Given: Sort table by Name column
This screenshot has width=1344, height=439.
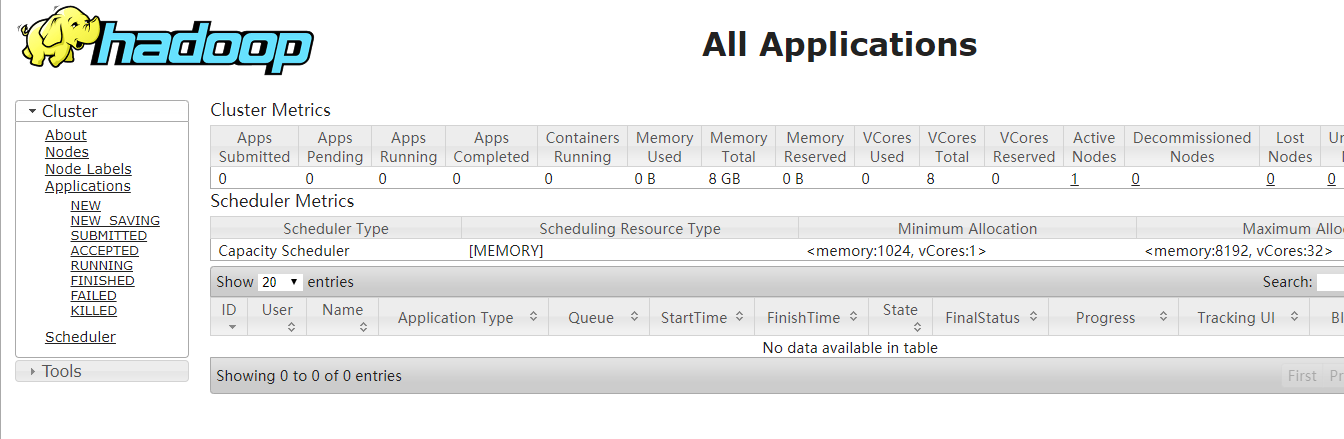Looking at the screenshot, I should click(x=343, y=316).
